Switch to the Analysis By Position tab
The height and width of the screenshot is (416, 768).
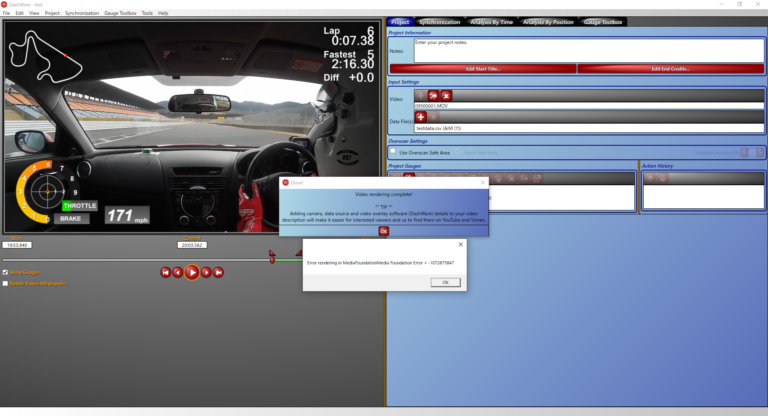tap(550, 21)
